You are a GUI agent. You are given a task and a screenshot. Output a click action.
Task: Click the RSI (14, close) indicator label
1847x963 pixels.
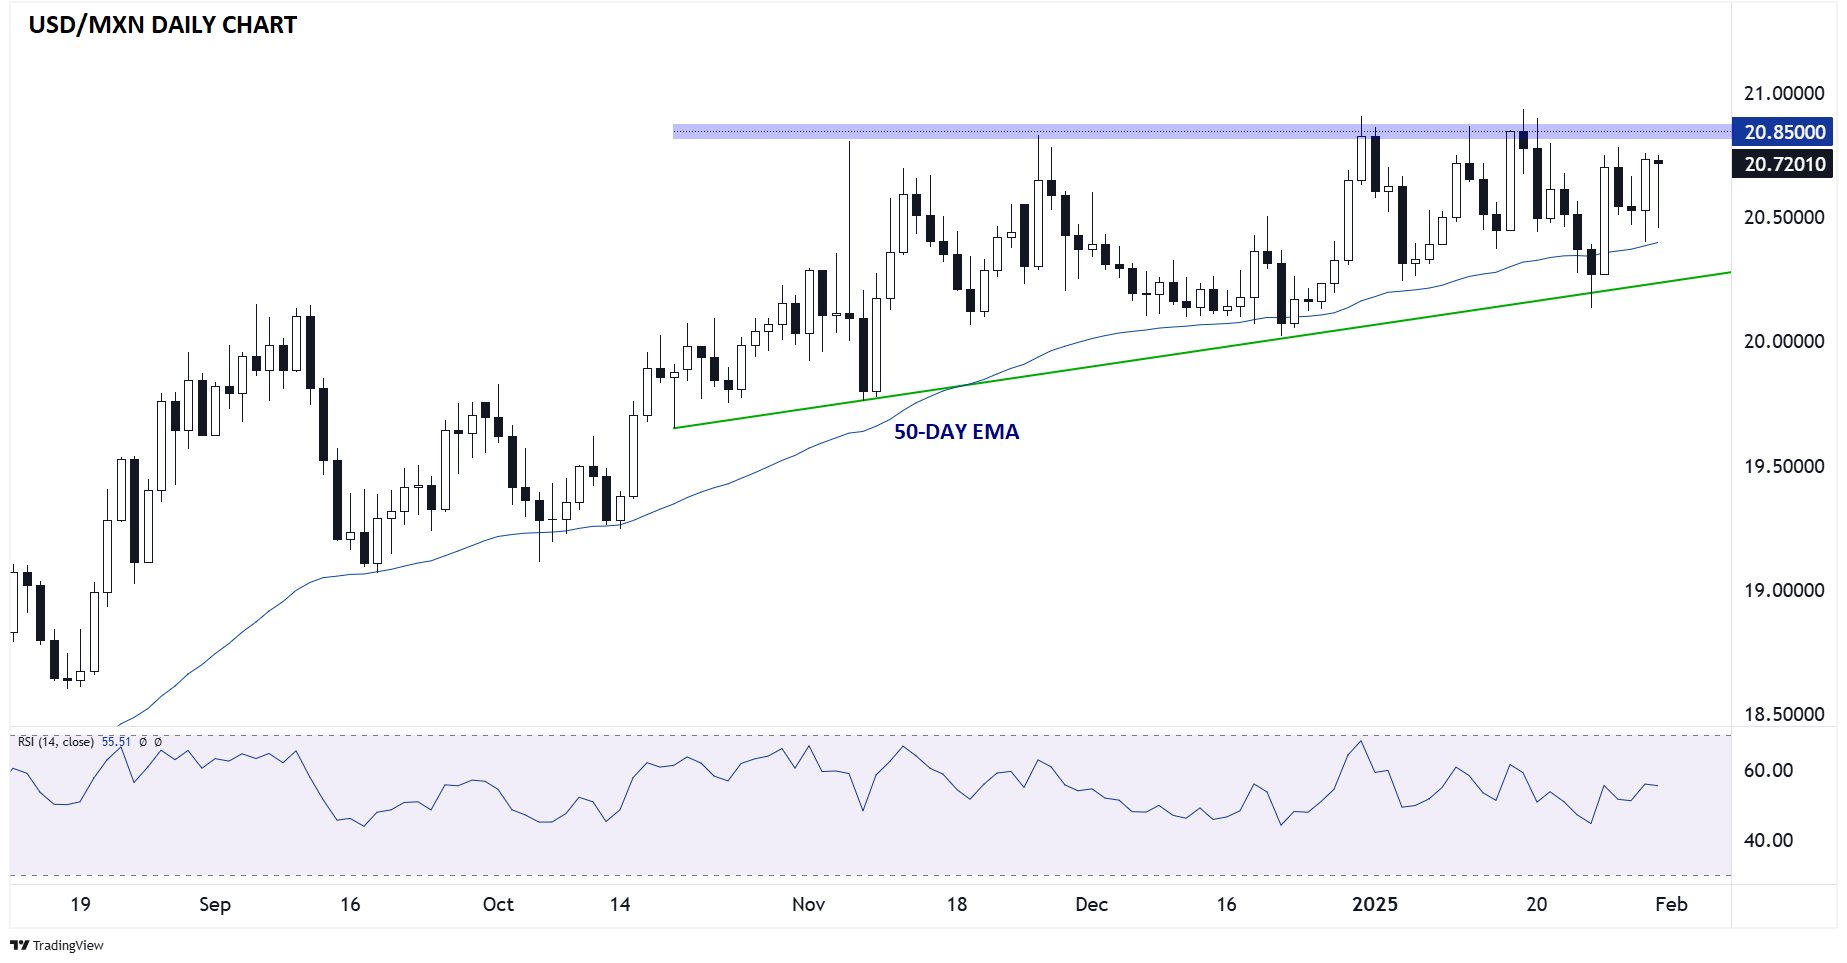pyautogui.click(x=56, y=742)
